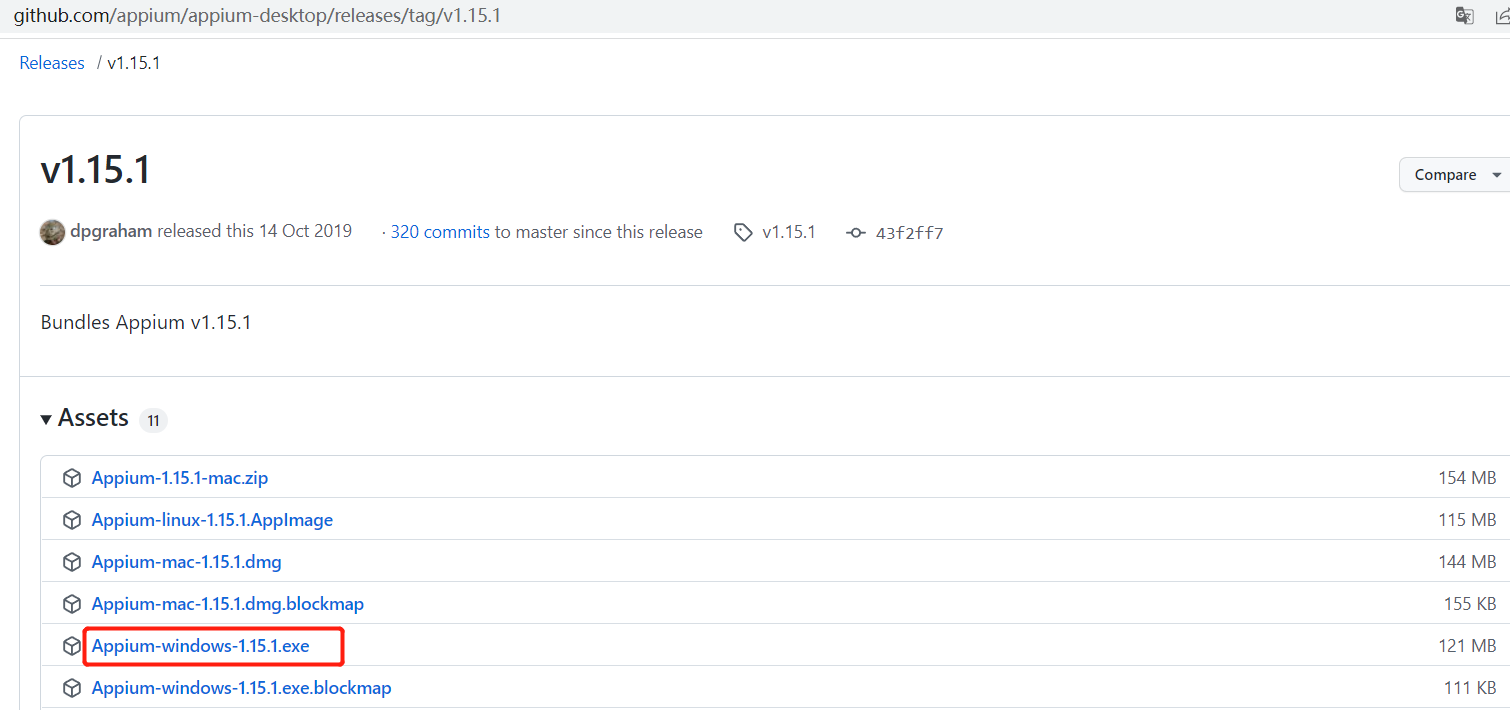Click package icon next to Appium-1.15.1-mac.zip

[x=71, y=478]
